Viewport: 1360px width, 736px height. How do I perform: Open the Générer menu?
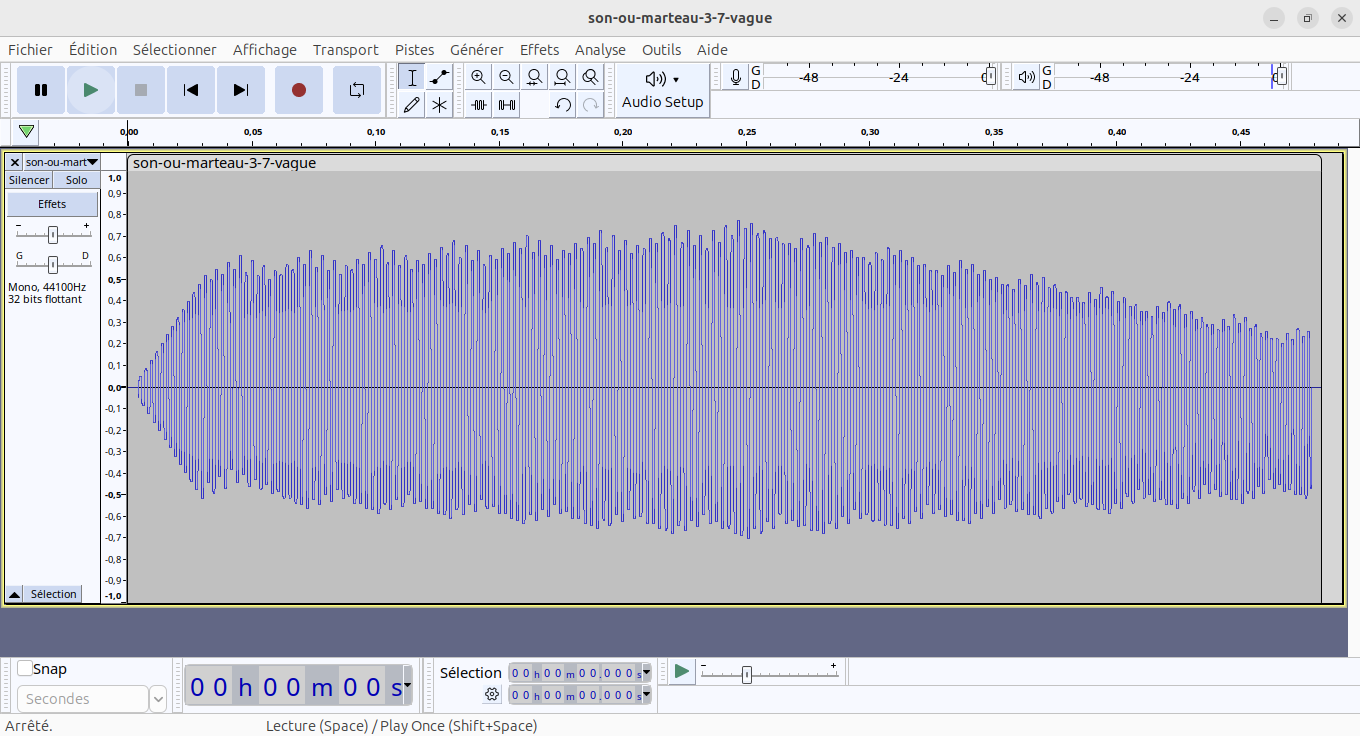click(x=476, y=50)
